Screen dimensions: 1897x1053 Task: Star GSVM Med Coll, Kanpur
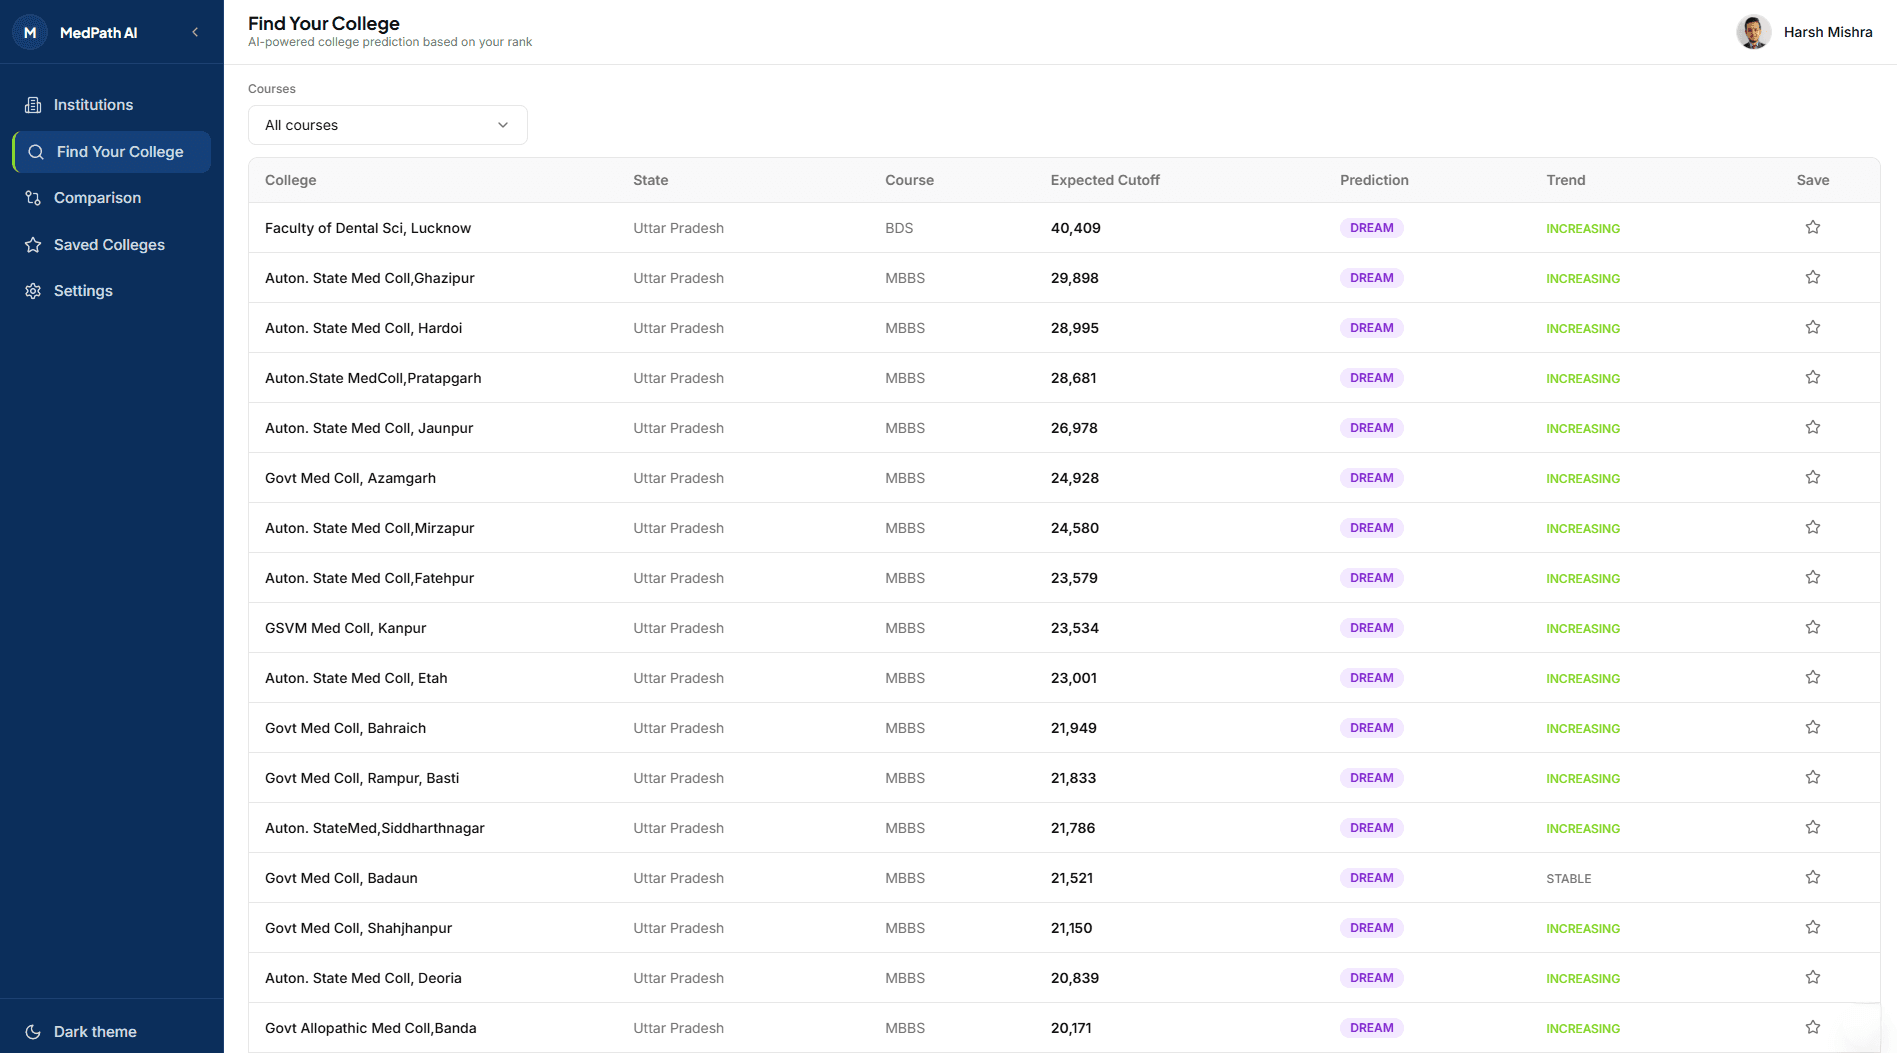[x=1812, y=628]
